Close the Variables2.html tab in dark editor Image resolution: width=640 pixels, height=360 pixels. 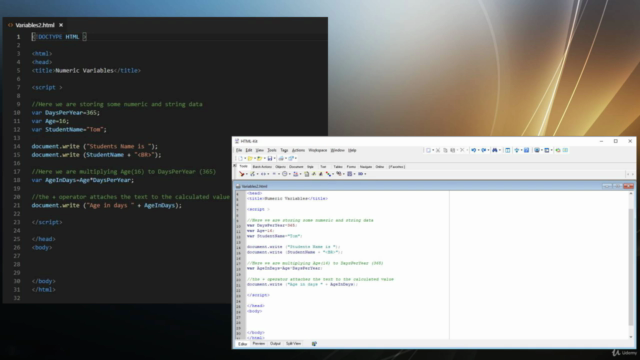[x=61, y=25]
